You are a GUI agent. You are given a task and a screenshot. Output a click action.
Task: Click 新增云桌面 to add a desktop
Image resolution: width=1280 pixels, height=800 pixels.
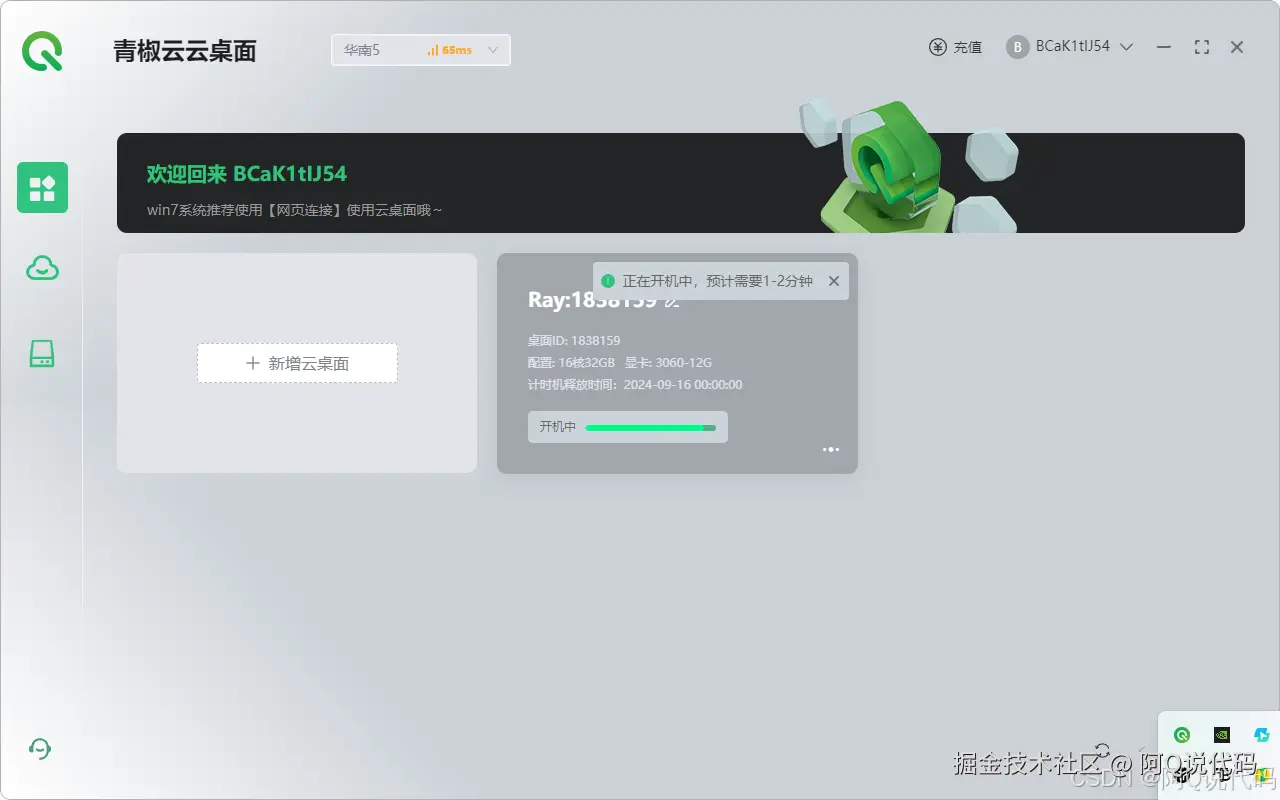(297, 363)
